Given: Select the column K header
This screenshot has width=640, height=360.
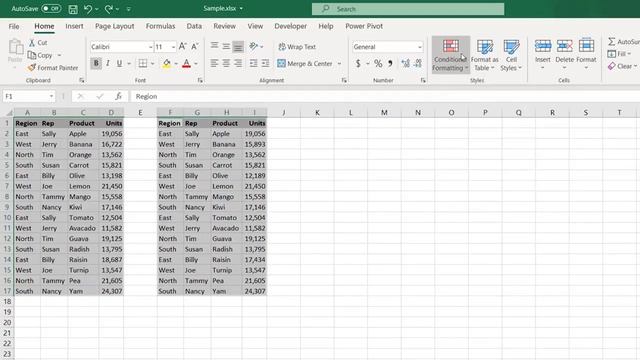Looking at the screenshot, I should pyautogui.click(x=317, y=112).
